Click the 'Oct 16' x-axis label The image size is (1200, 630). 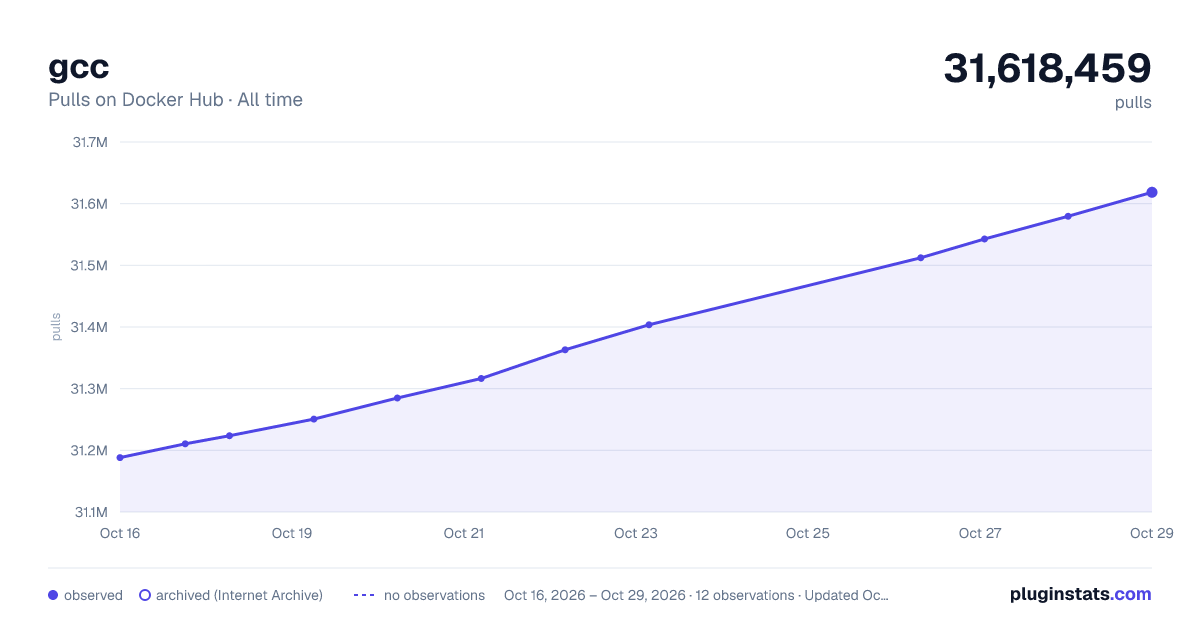coord(120,533)
